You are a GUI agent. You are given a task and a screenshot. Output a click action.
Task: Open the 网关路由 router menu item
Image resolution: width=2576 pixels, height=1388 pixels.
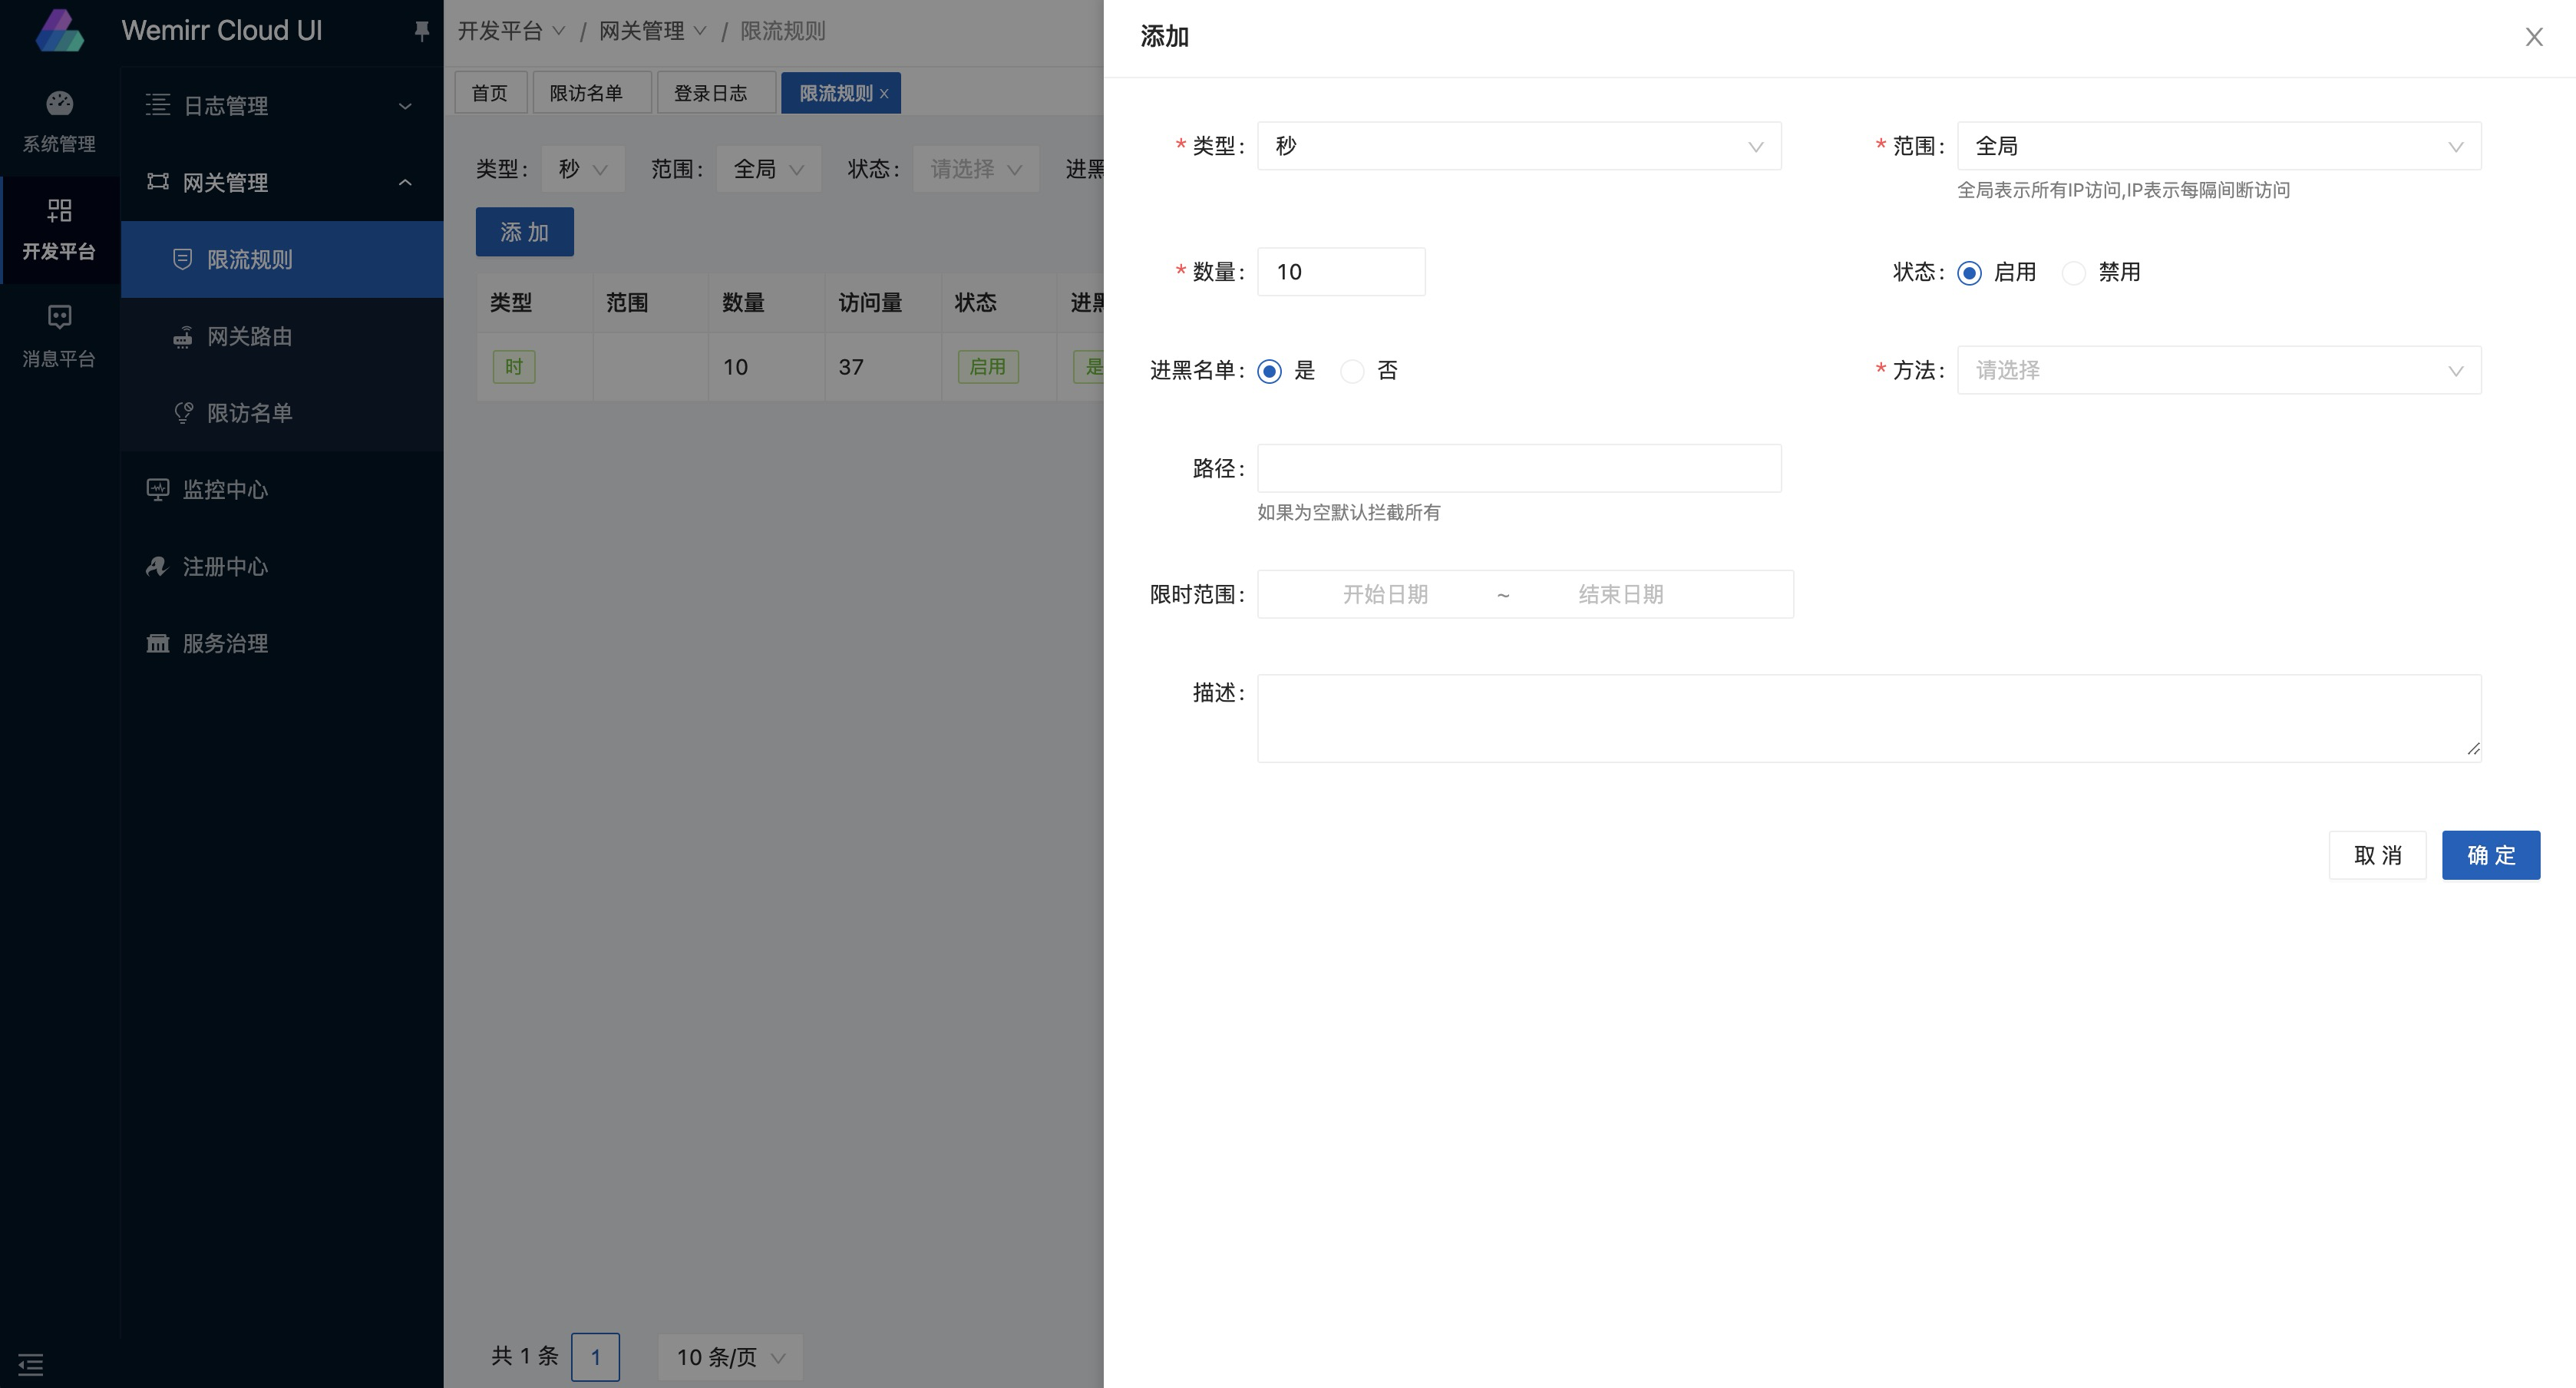coord(249,336)
